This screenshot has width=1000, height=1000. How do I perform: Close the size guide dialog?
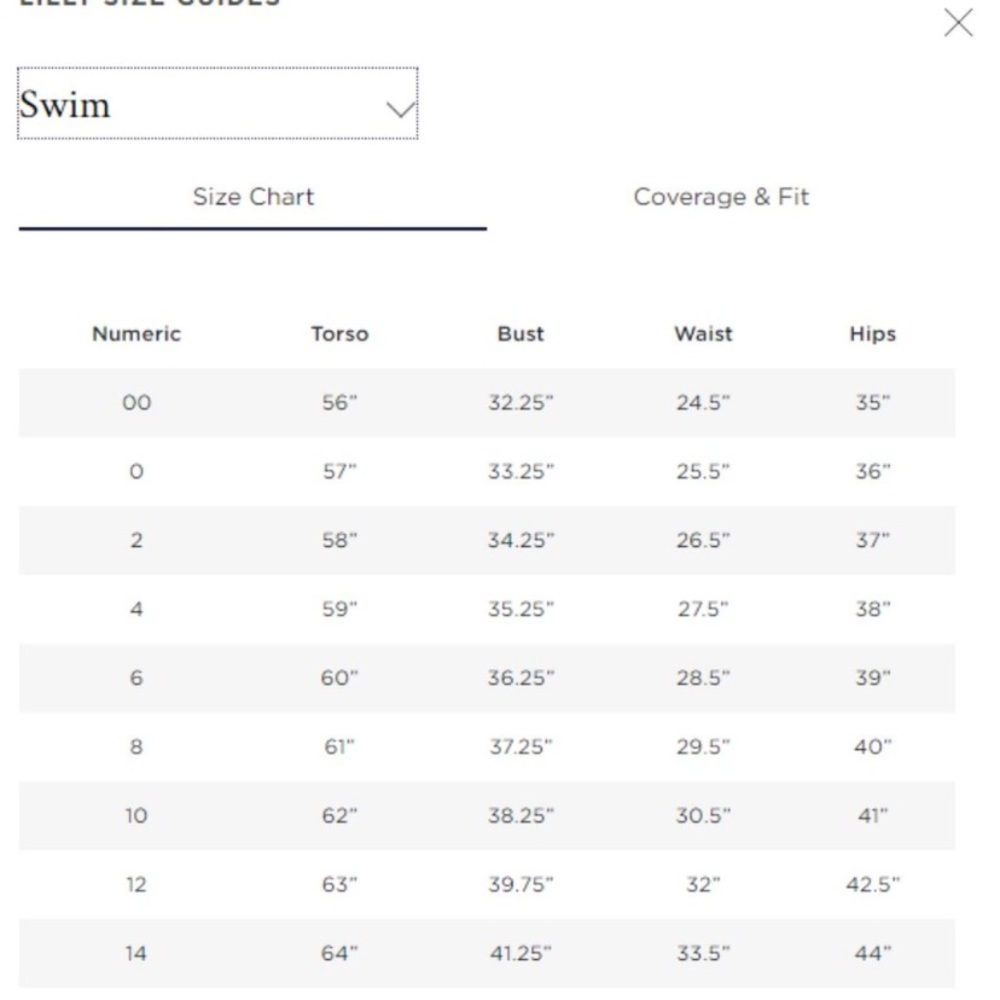click(x=957, y=24)
